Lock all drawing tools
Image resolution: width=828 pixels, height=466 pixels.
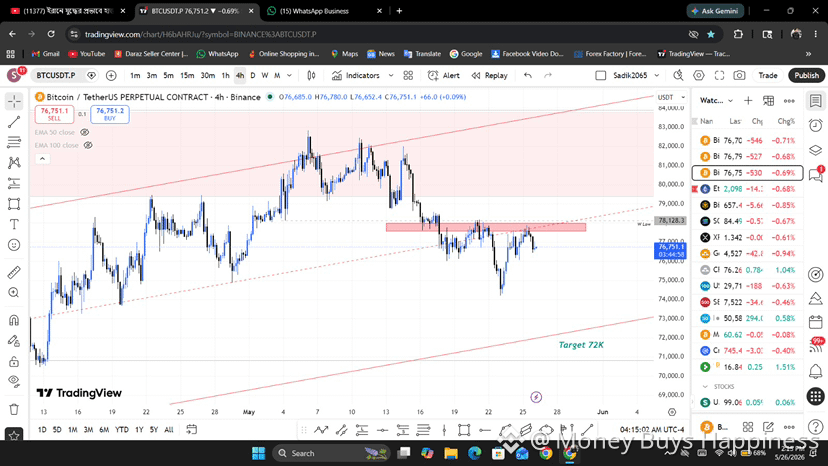14,361
